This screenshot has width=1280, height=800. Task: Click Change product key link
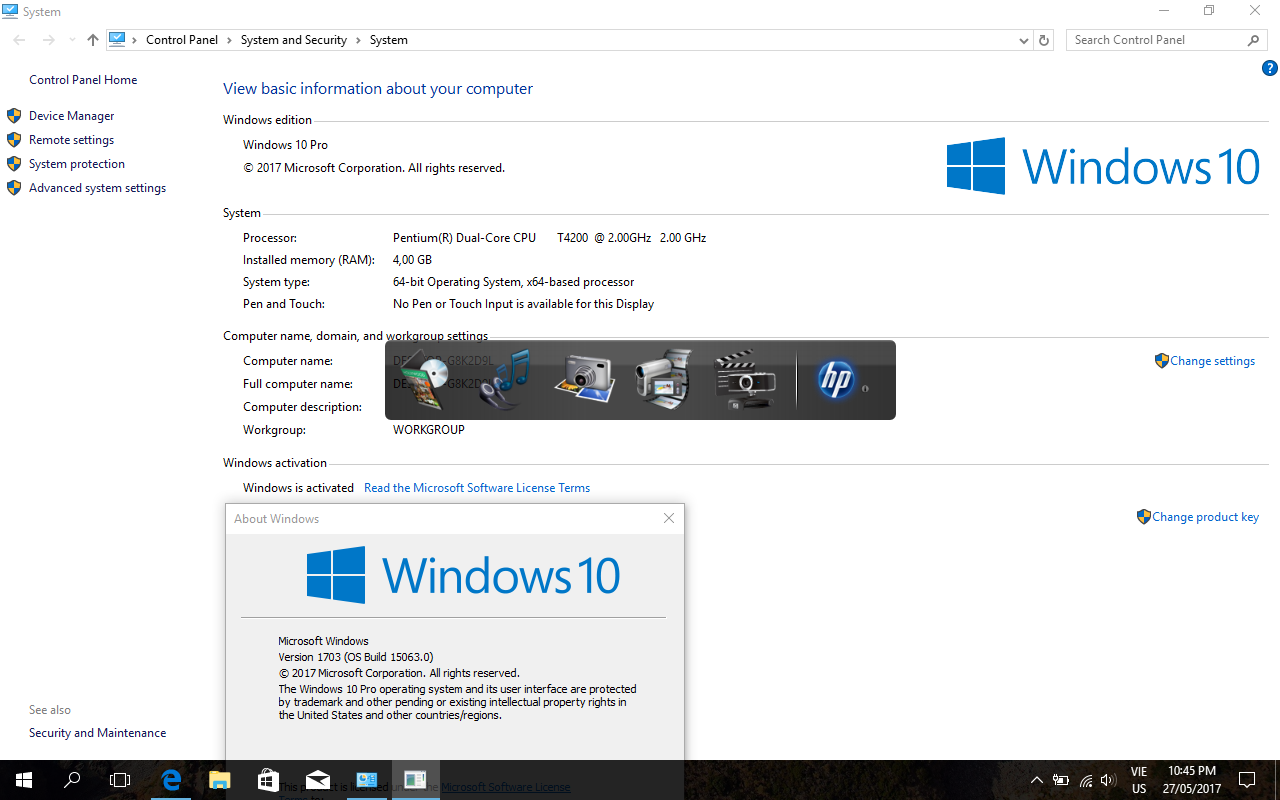pyautogui.click(x=1205, y=517)
